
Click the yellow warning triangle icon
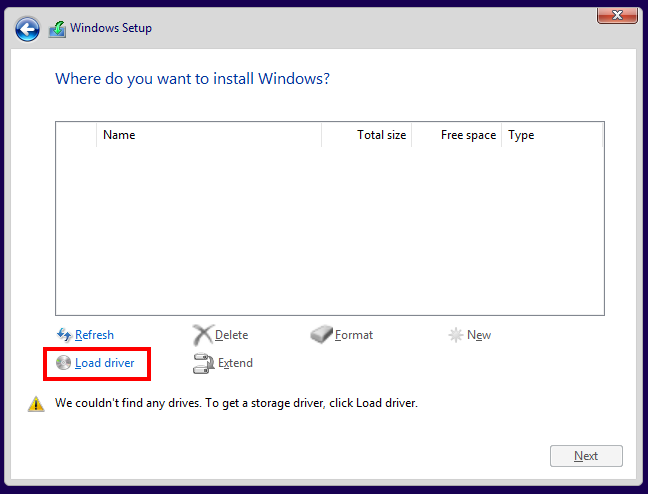36,404
